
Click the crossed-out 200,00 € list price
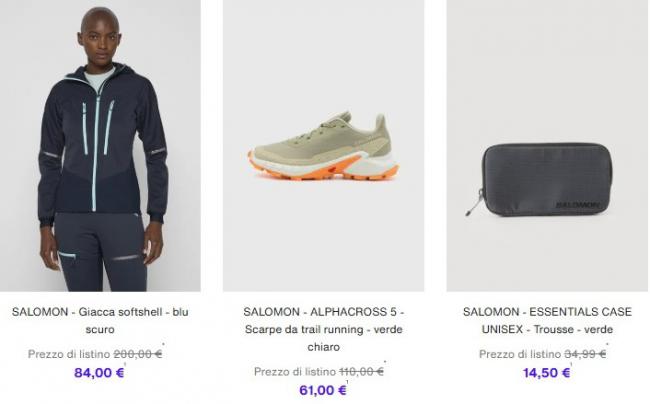[x=138, y=354]
